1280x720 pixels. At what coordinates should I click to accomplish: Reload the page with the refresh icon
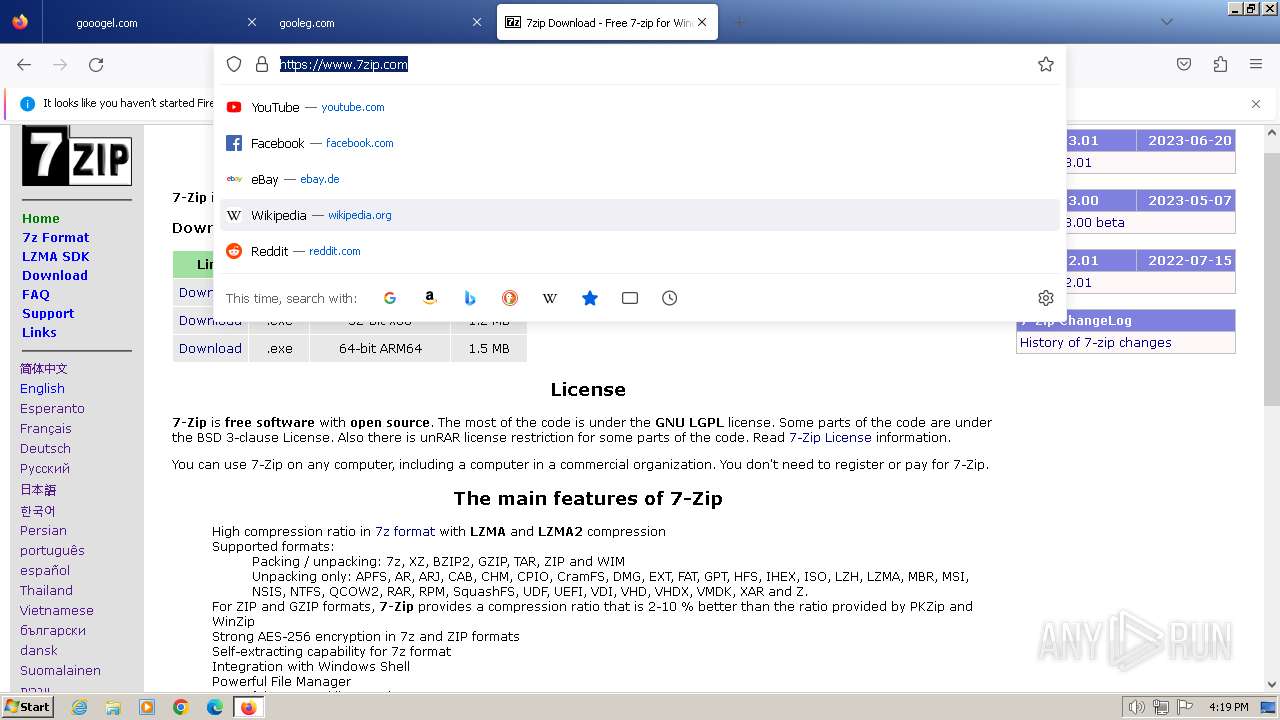(x=96, y=64)
